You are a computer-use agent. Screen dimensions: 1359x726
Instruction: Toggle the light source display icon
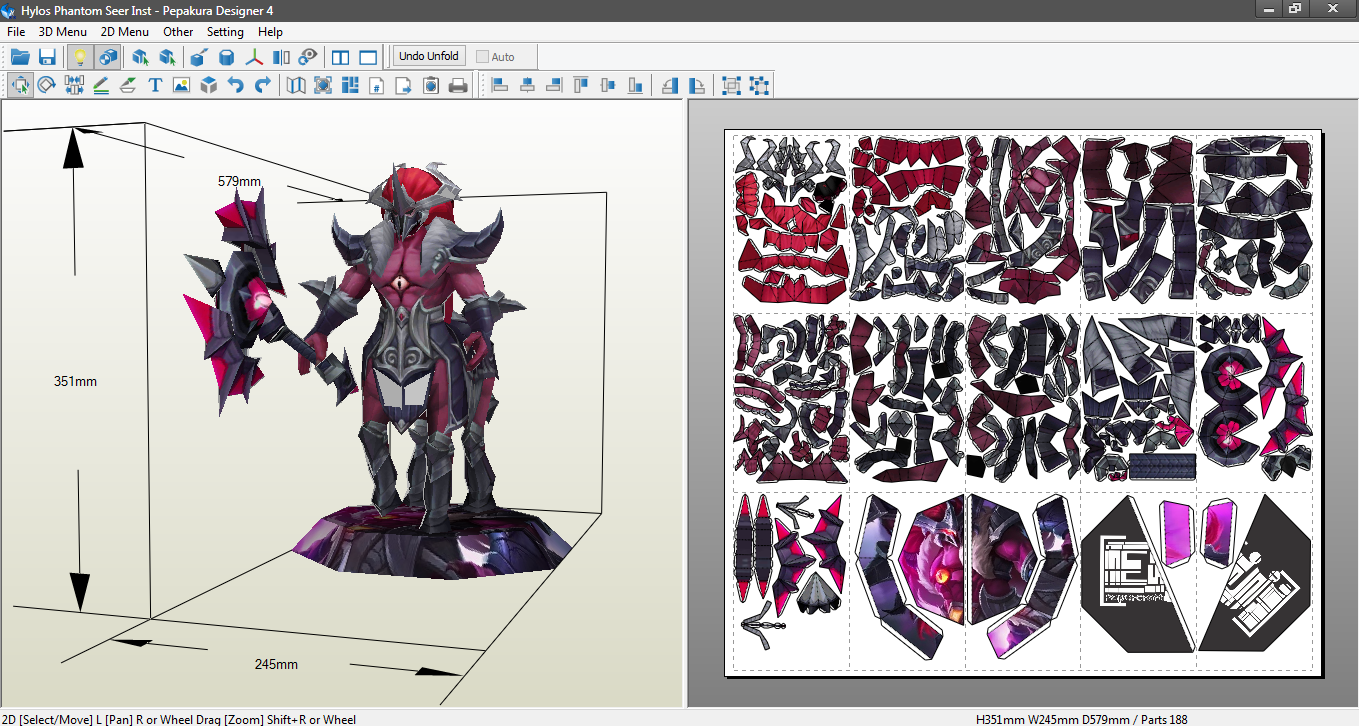[80, 57]
